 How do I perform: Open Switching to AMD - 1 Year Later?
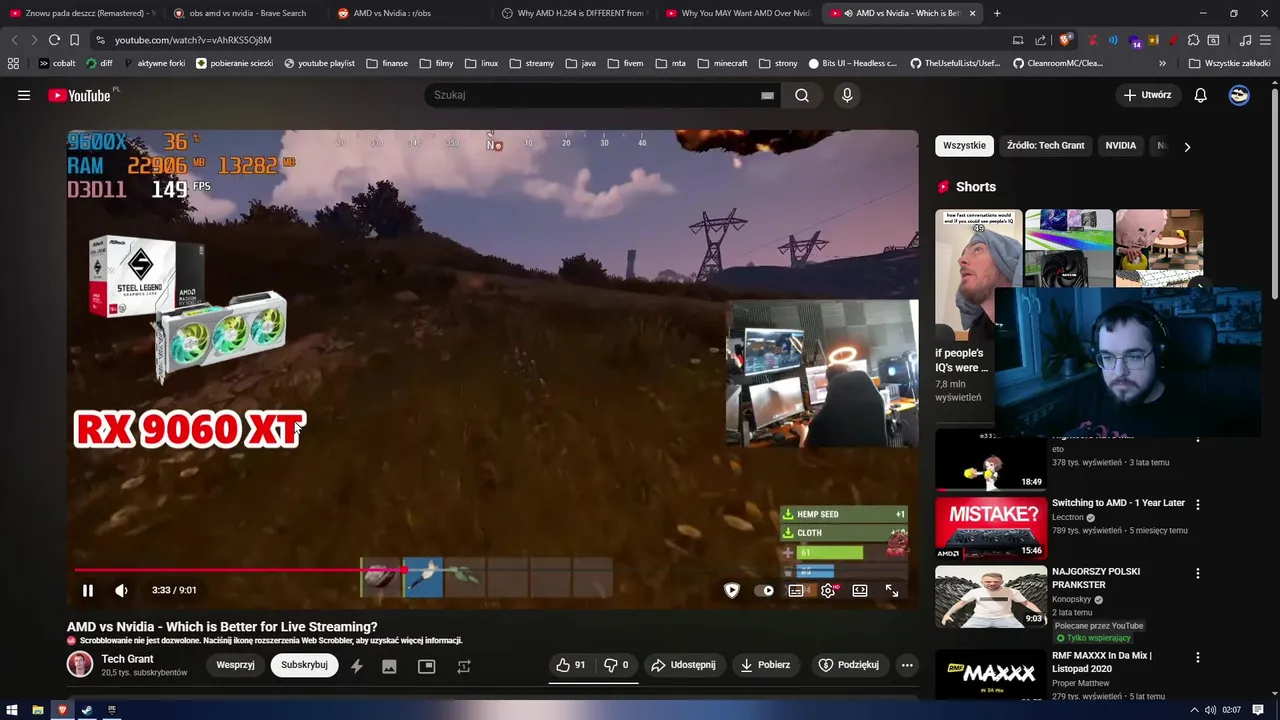click(1118, 503)
